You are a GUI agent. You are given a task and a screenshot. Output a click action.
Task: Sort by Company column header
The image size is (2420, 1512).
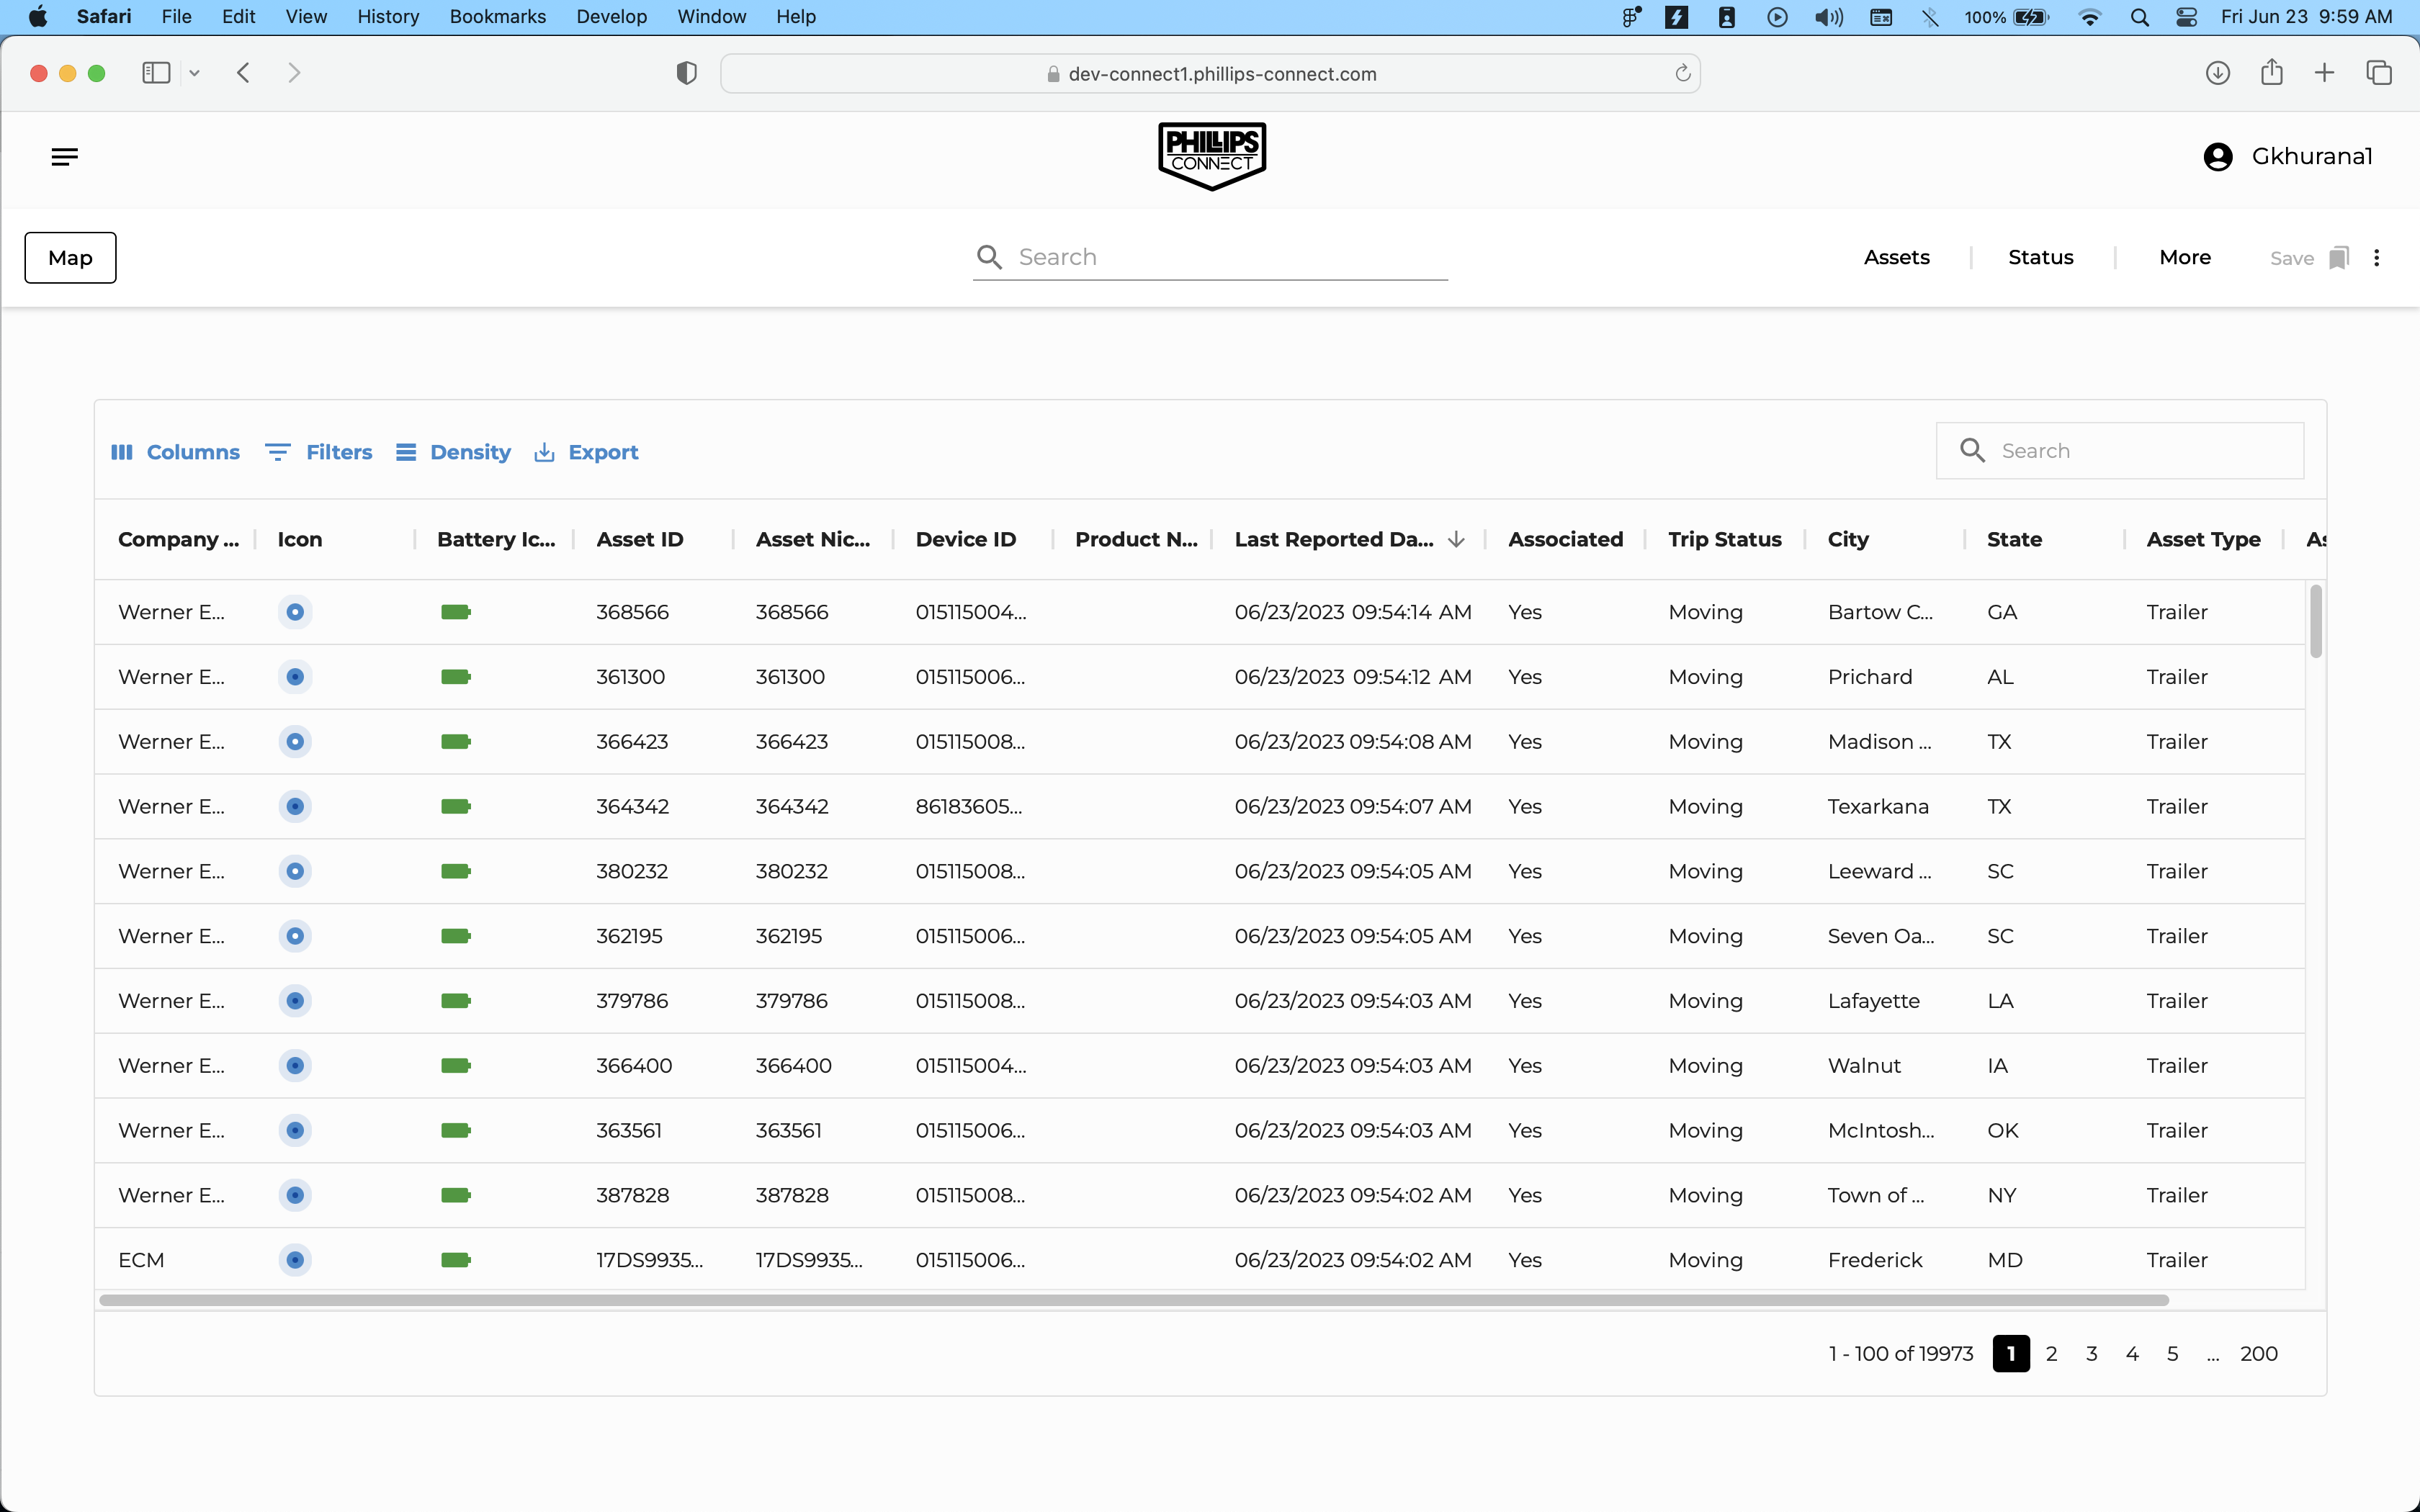click(x=178, y=539)
